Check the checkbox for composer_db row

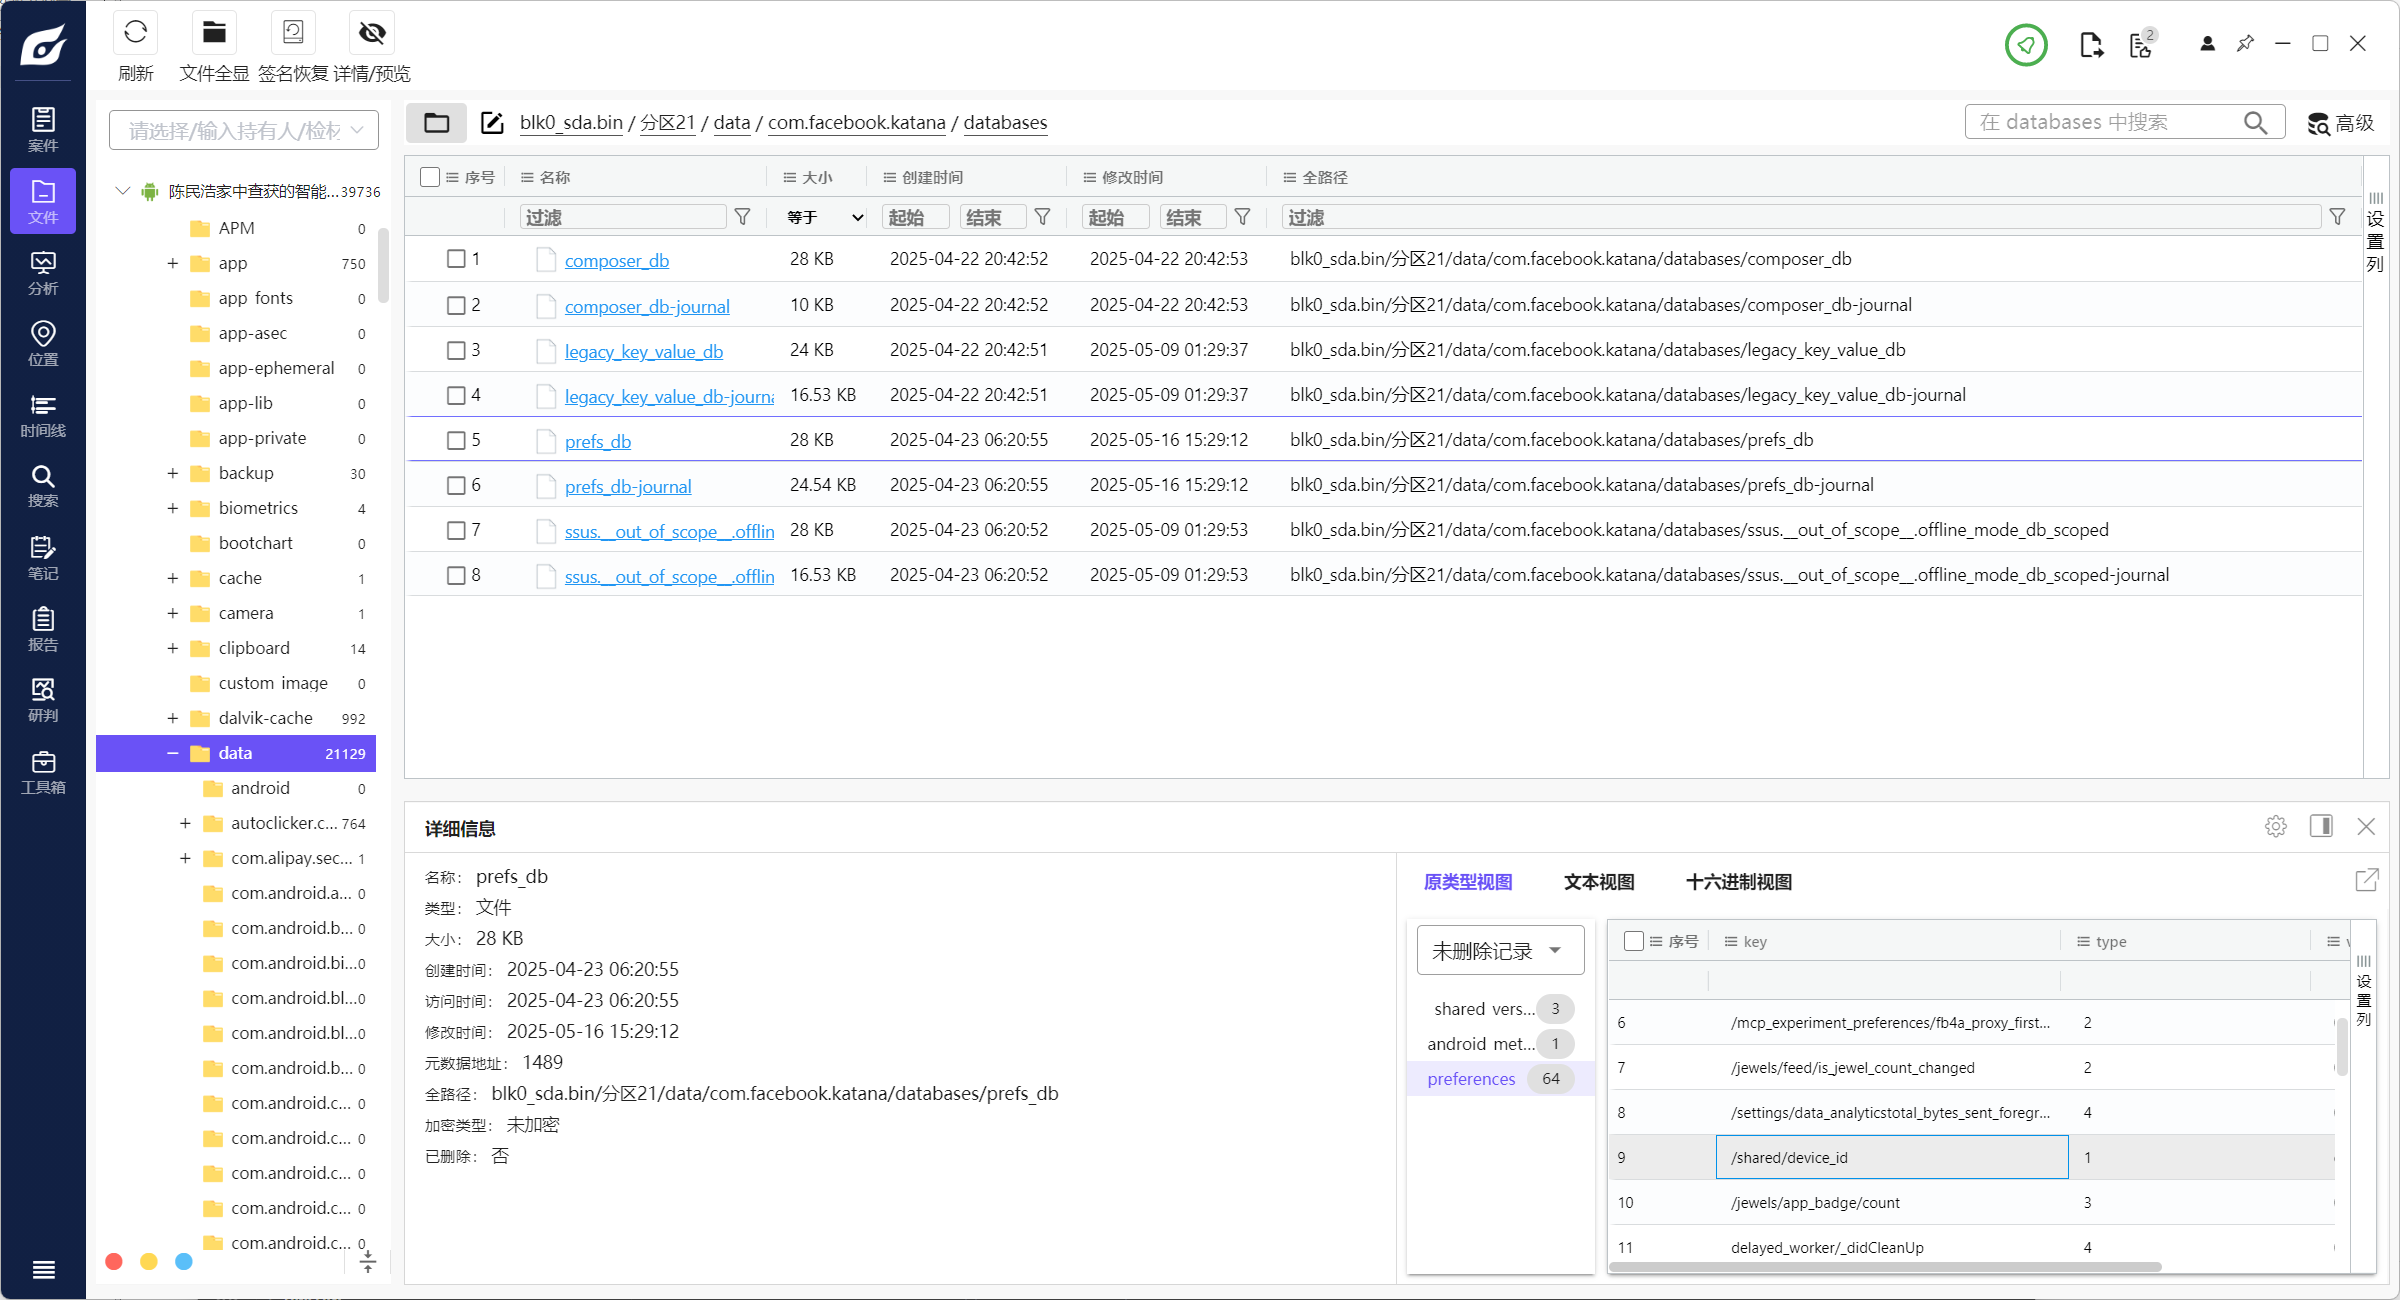[x=456, y=259]
